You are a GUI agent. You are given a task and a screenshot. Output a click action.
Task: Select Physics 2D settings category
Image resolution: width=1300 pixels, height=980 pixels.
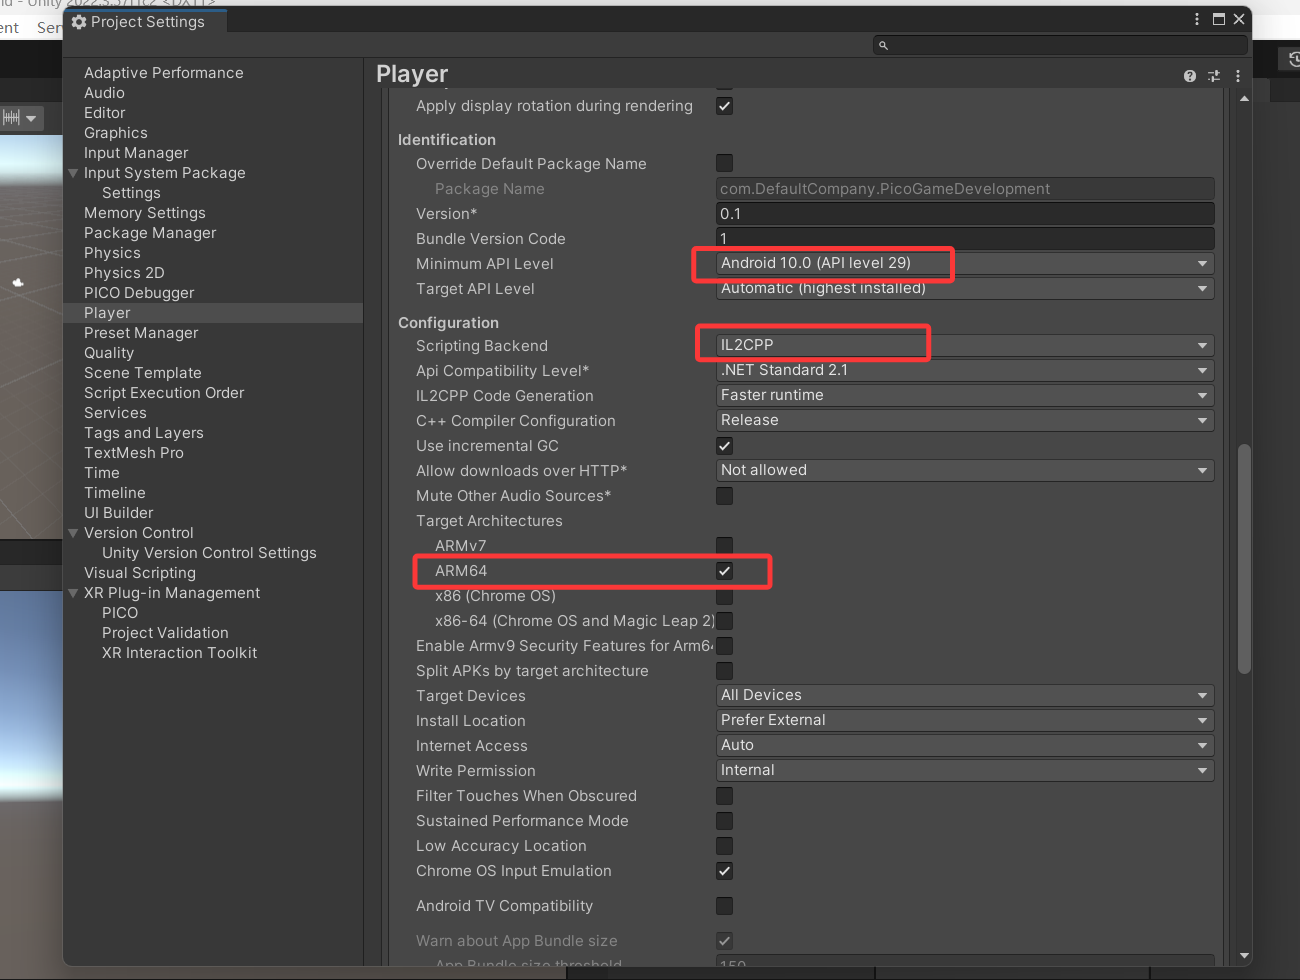pyautogui.click(x=124, y=273)
